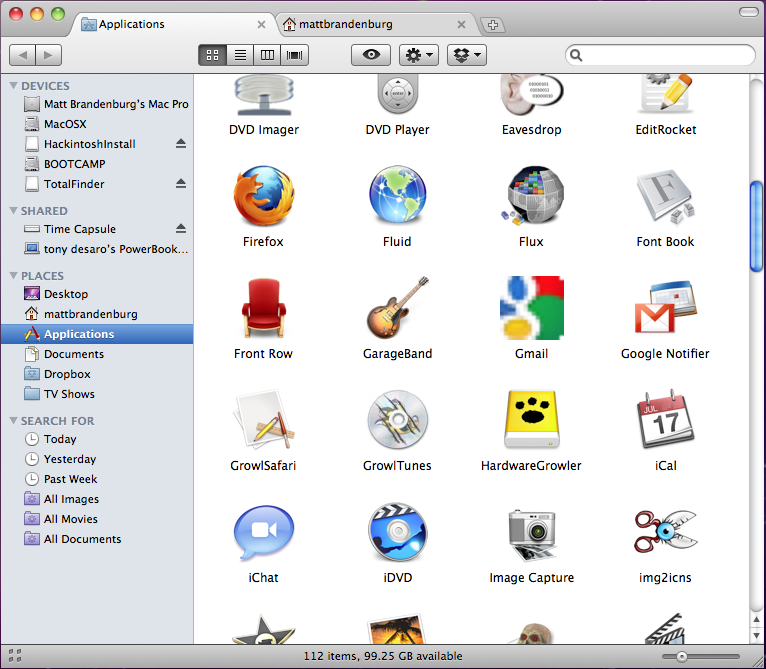Select the img2icns scissors icon
Screen dimensions: 766x669
pos(665,532)
